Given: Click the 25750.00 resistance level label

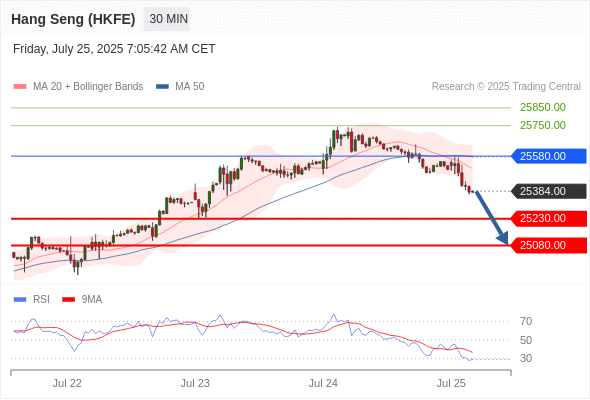Looking at the screenshot, I should click(543, 125).
